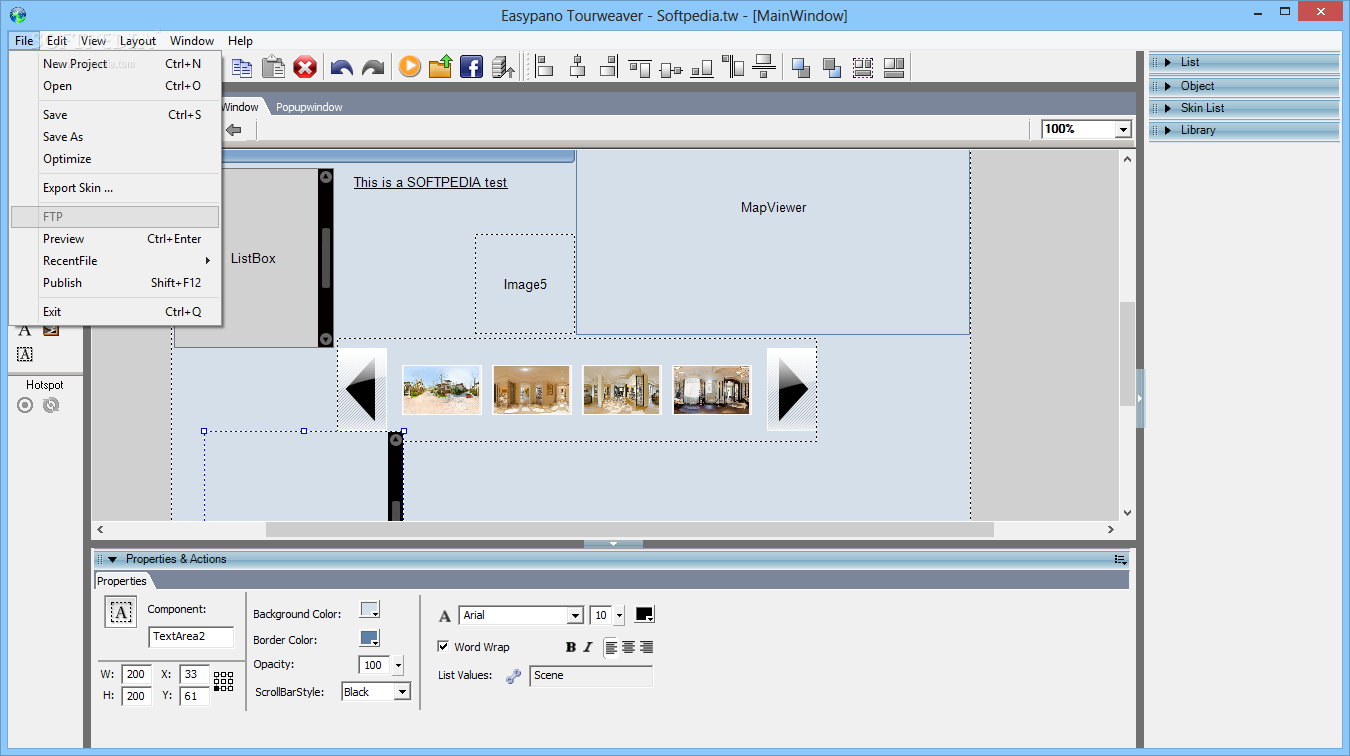Click the FTP server upload icon
Image resolution: width=1350 pixels, height=756 pixels.
pyautogui.click(x=503, y=67)
